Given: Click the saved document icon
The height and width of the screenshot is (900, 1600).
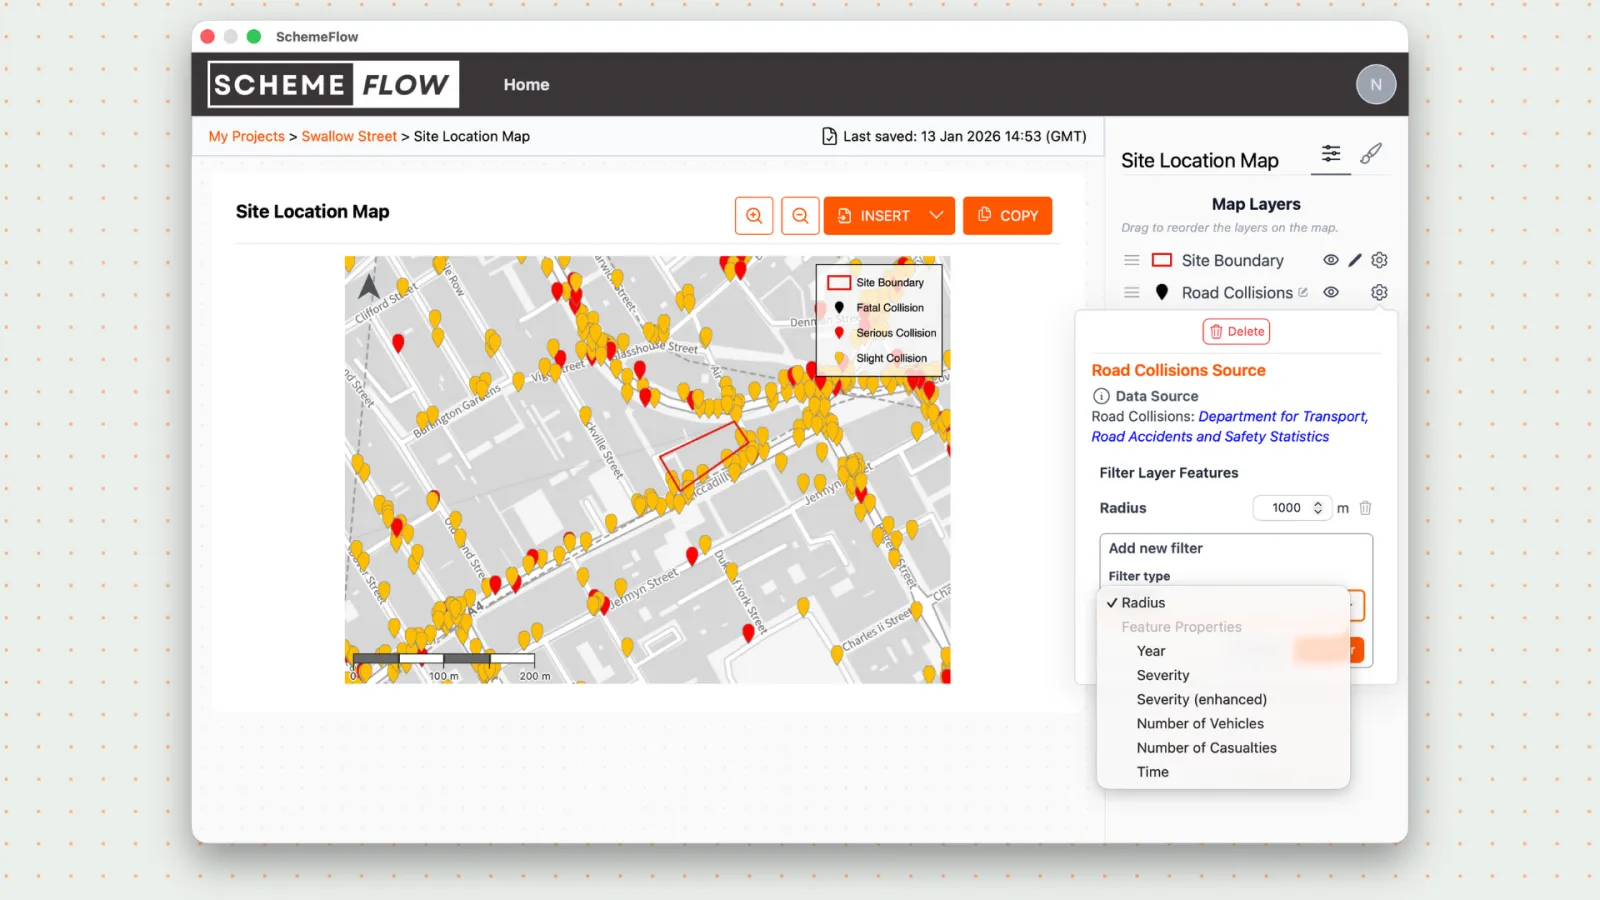Looking at the screenshot, I should 829,136.
